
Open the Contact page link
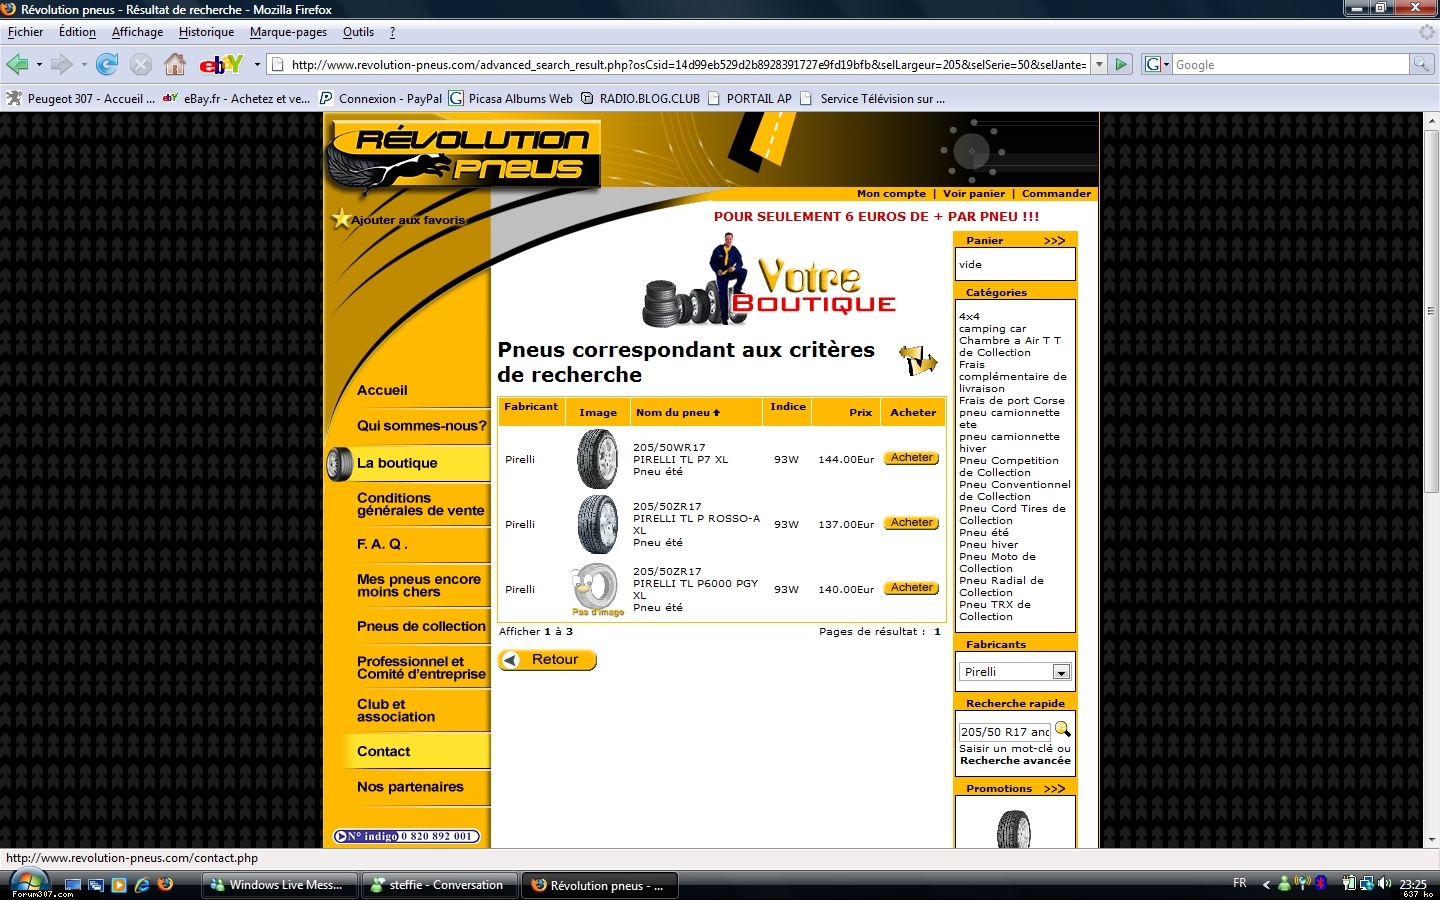(x=383, y=752)
